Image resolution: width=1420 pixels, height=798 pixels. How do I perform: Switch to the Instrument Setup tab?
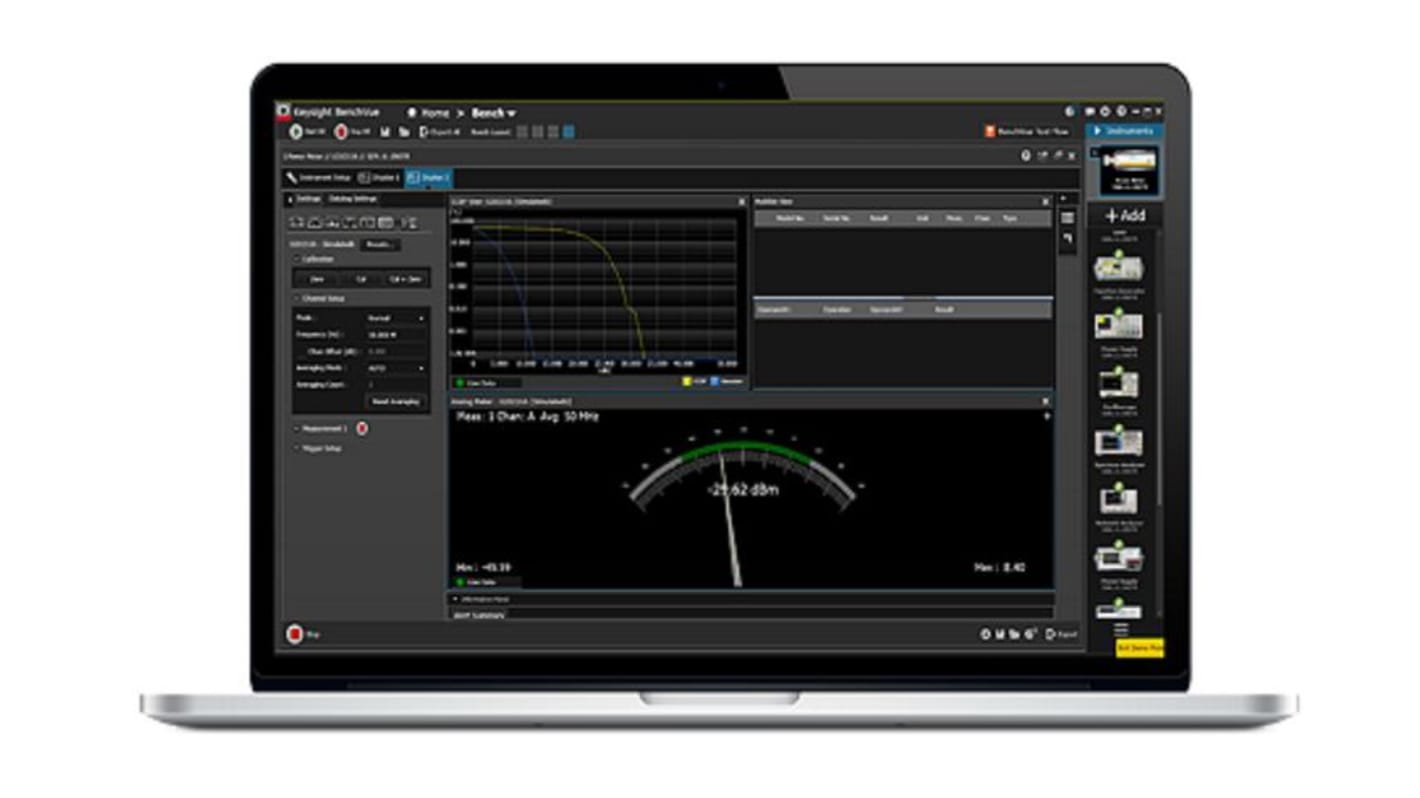[318, 177]
